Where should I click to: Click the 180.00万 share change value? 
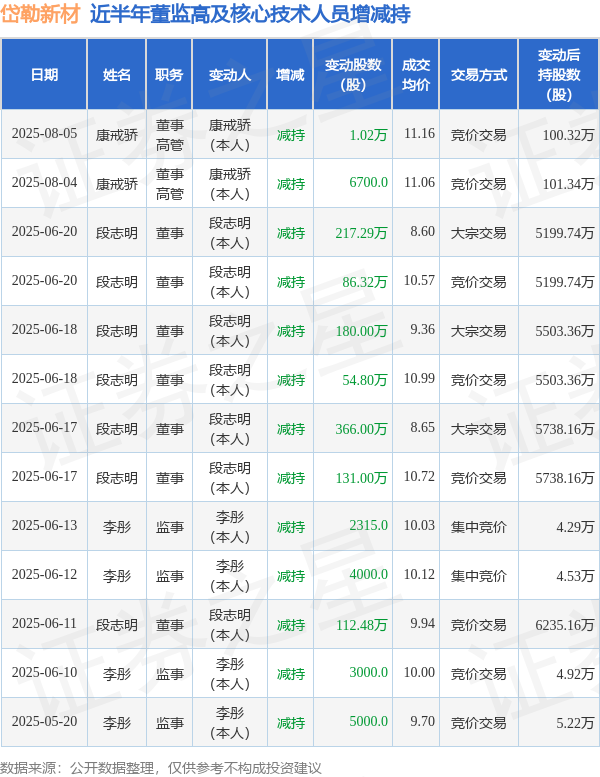[361, 331]
